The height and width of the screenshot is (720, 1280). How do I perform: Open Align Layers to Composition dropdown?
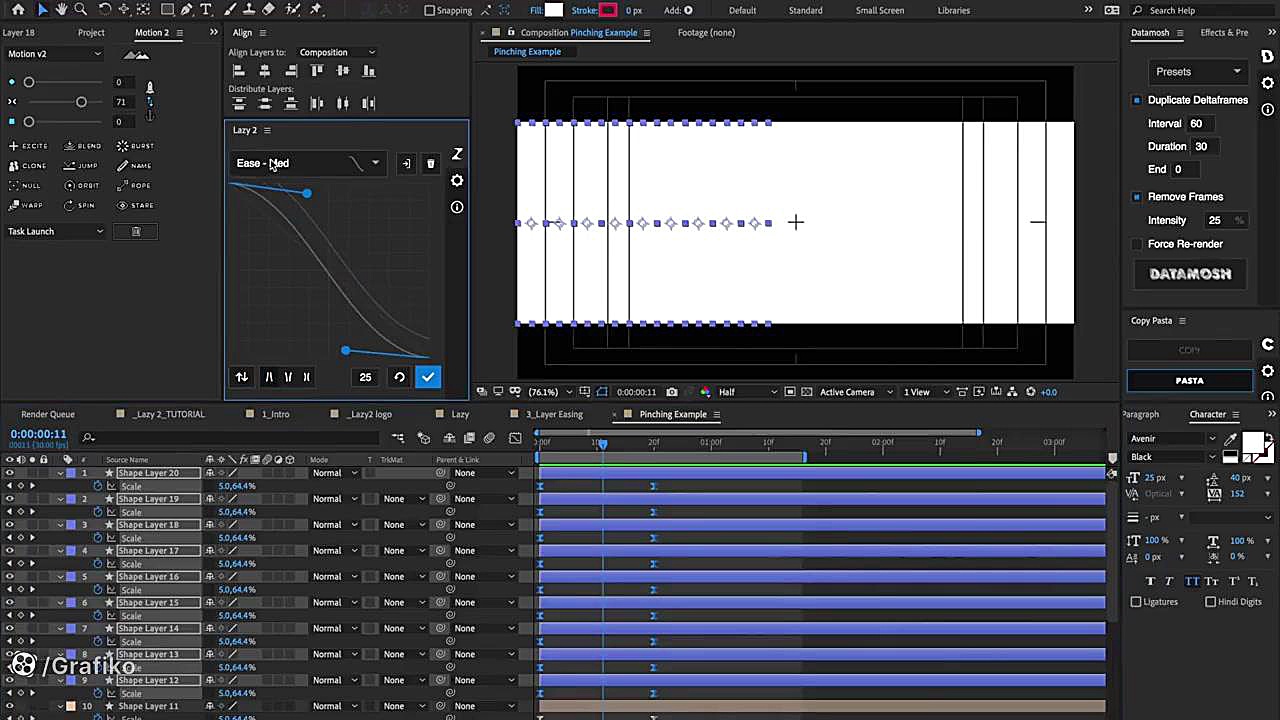pos(337,52)
